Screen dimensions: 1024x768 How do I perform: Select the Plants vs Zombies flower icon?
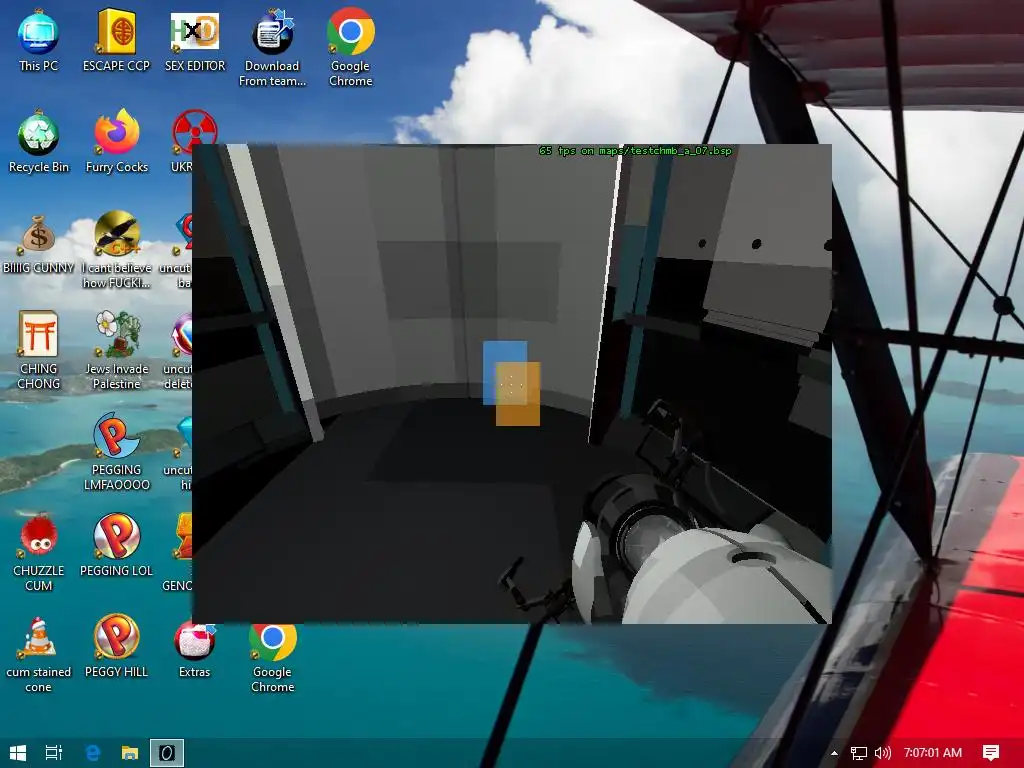[x=116, y=351]
